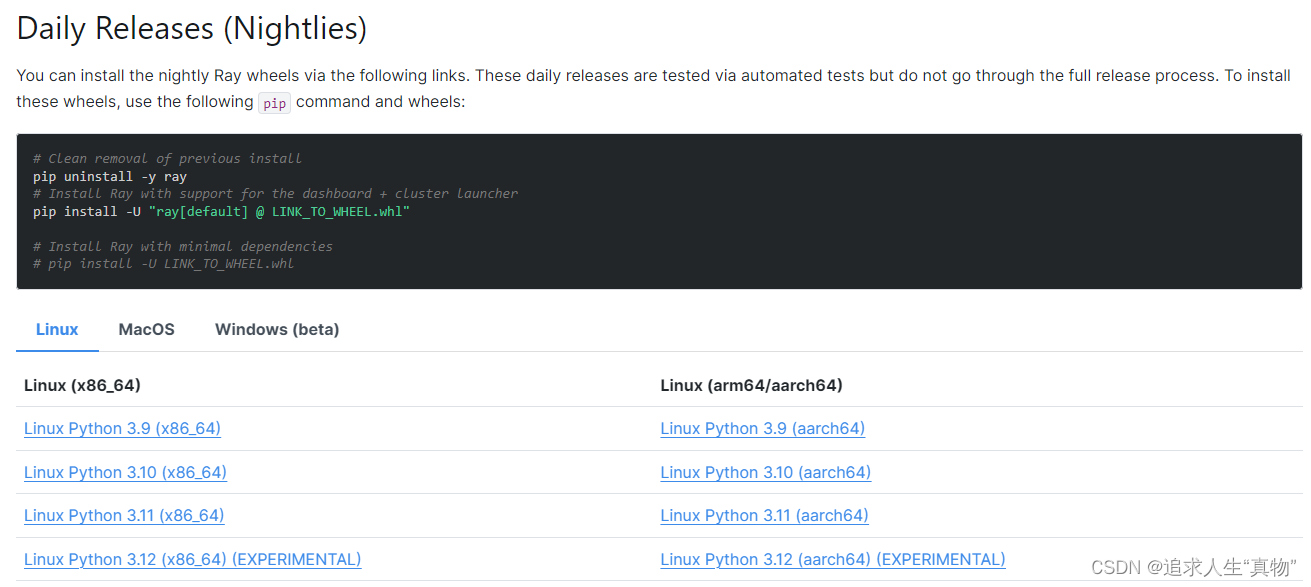Click the '# pip install -U LINK_TO_WHEEL.whl' comment line
The height and width of the screenshot is (587, 1311).
click(x=163, y=264)
